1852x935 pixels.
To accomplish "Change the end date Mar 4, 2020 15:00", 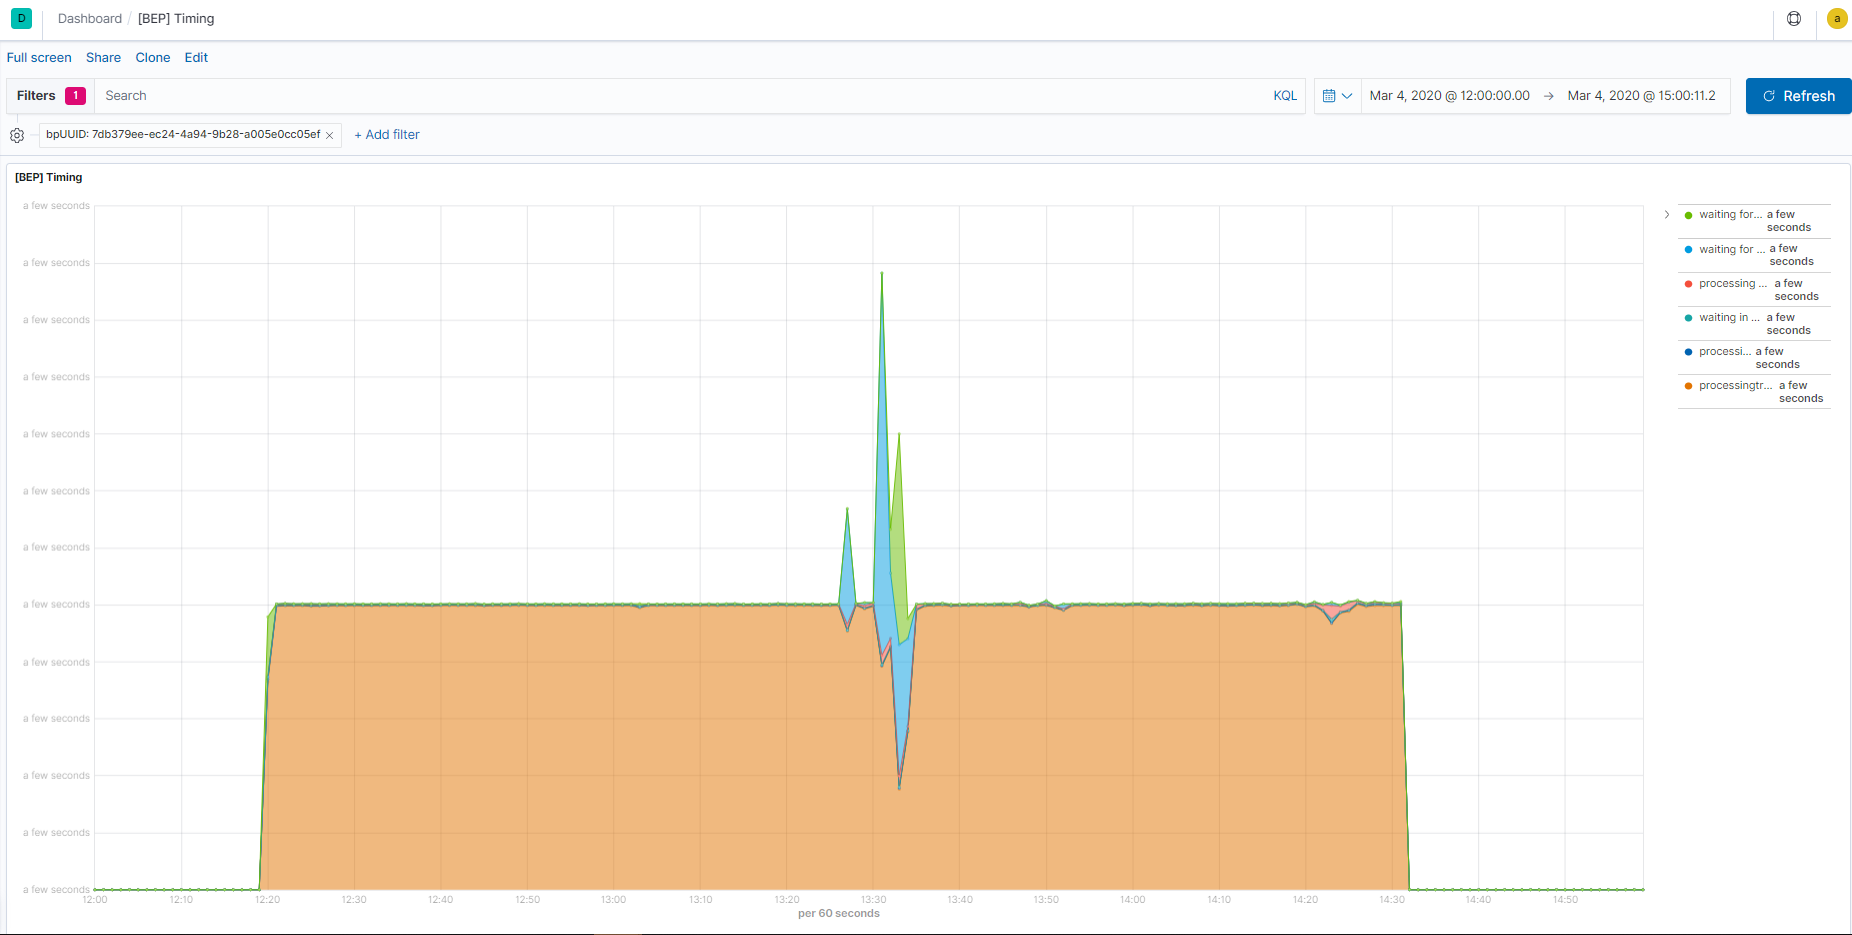I will pos(1641,96).
